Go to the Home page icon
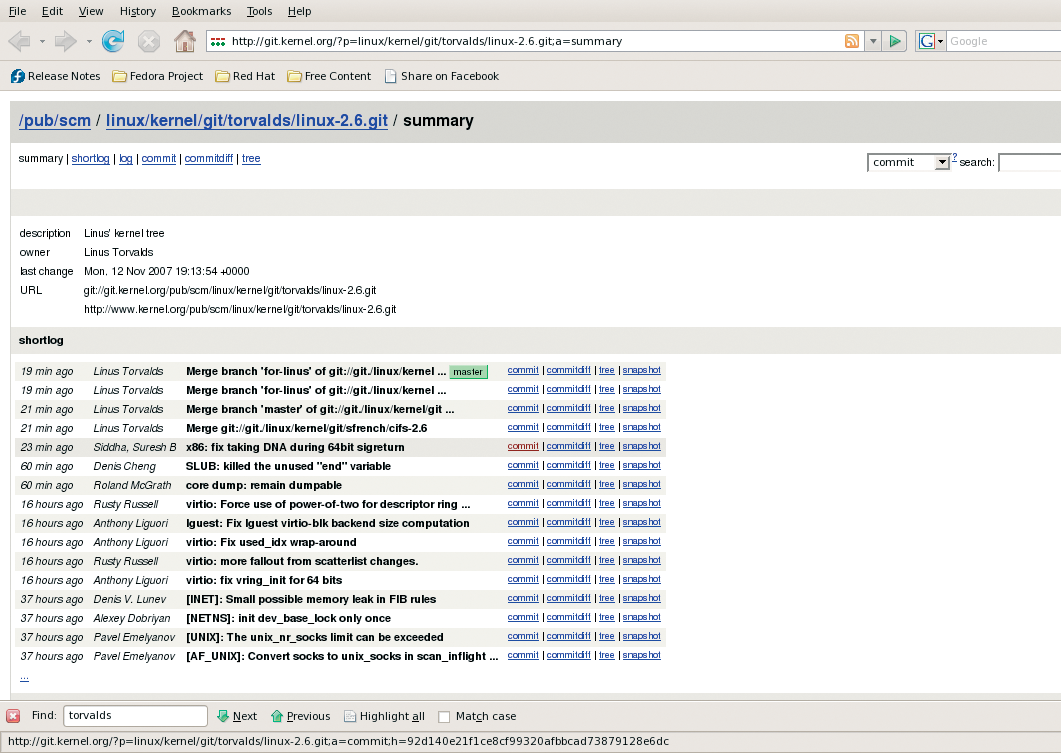This screenshot has width=1061, height=753. click(185, 41)
